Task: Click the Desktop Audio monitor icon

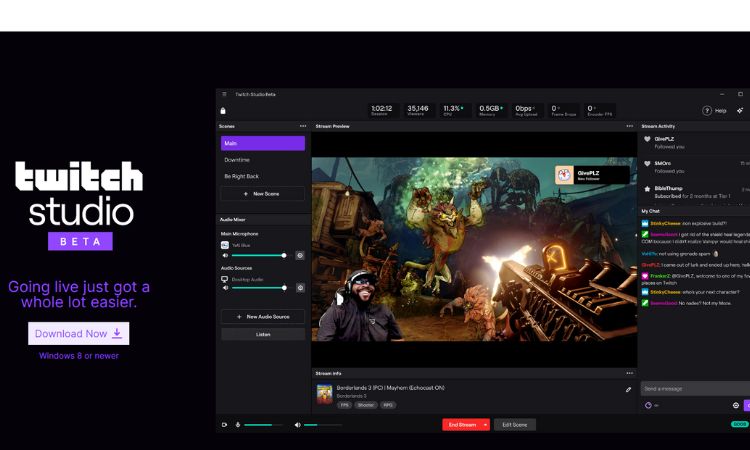Action: pyautogui.click(x=224, y=279)
